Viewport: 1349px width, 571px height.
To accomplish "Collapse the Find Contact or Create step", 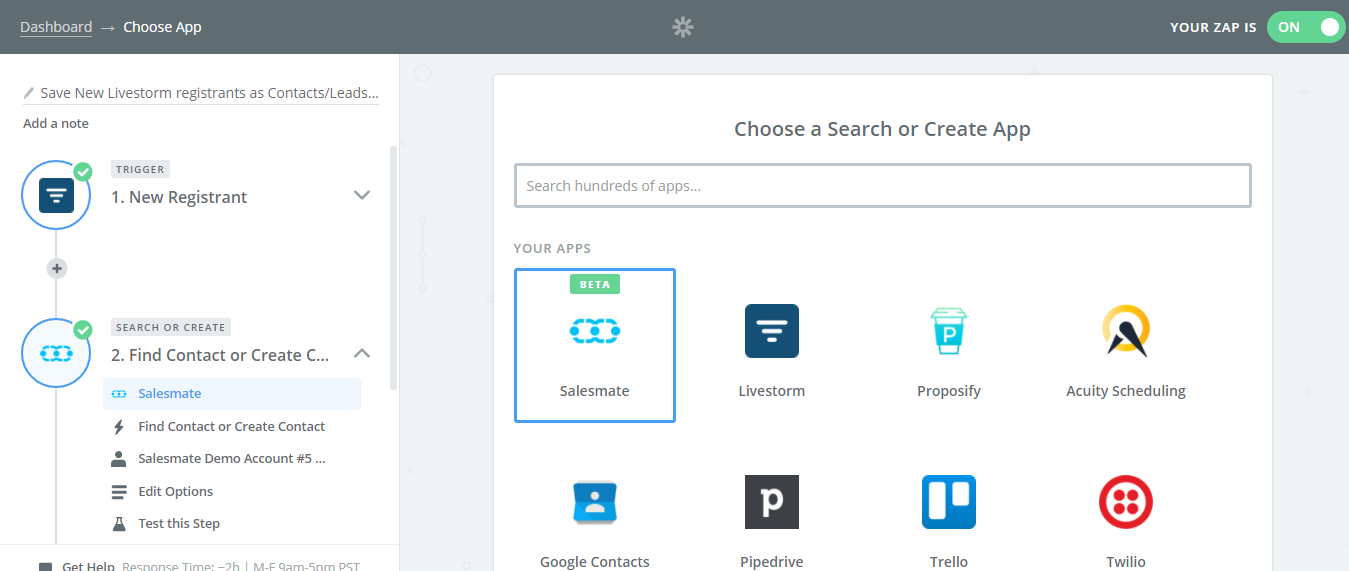I will [362, 353].
